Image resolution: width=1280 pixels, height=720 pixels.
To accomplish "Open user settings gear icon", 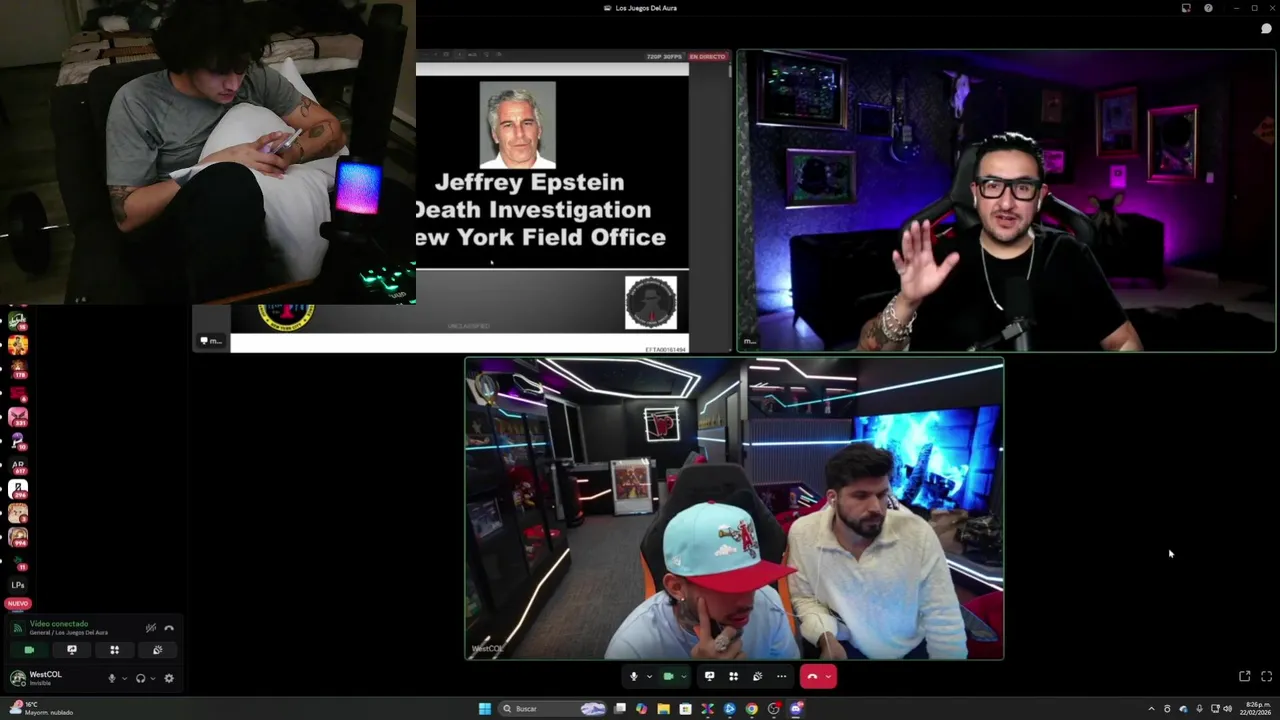I will click(x=168, y=678).
